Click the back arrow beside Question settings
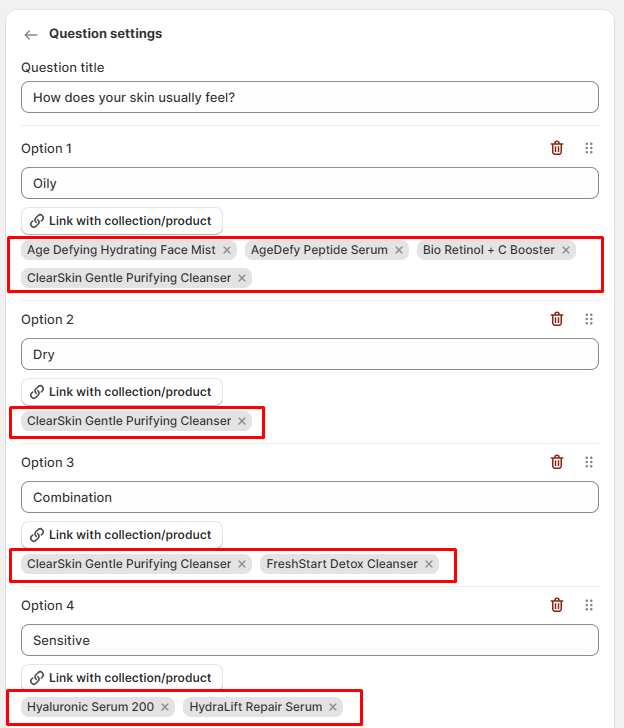The image size is (624, 728). click(x=31, y=34)
